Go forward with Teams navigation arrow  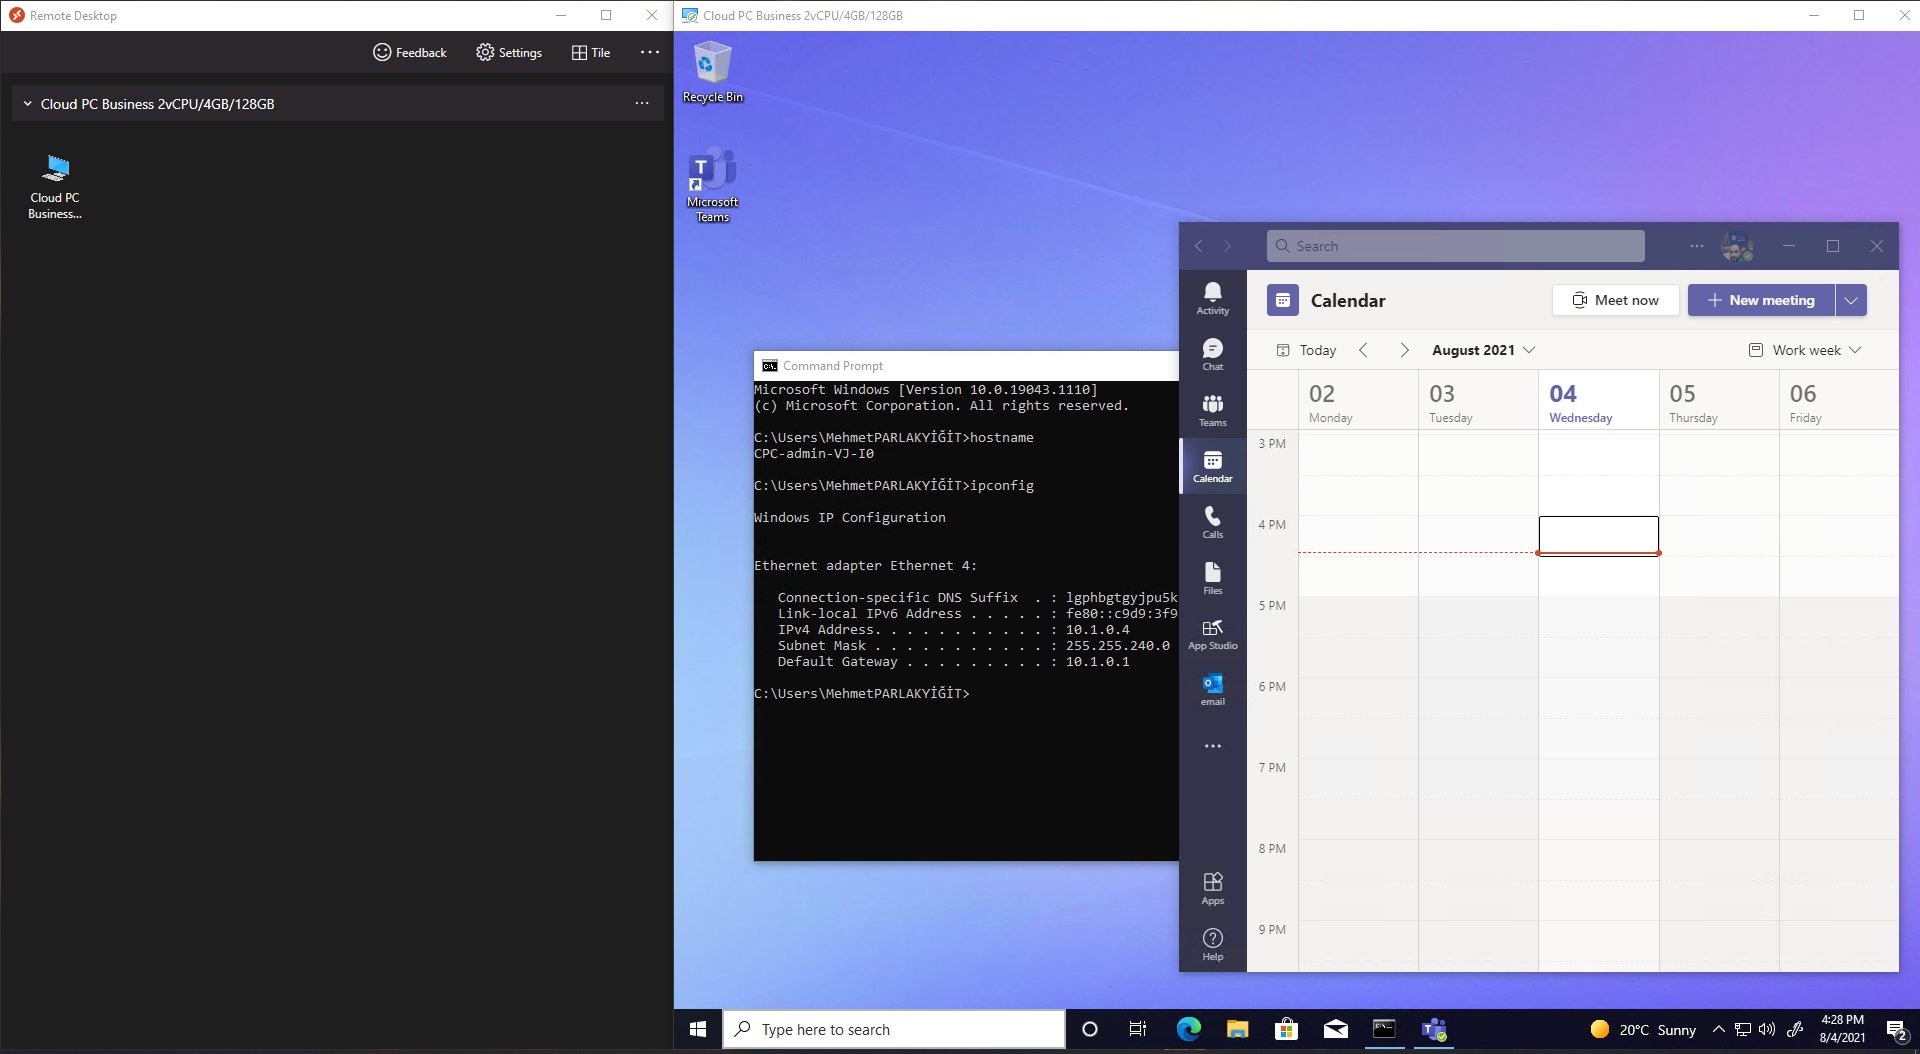pyautogui.click(x=1228, y=246)
